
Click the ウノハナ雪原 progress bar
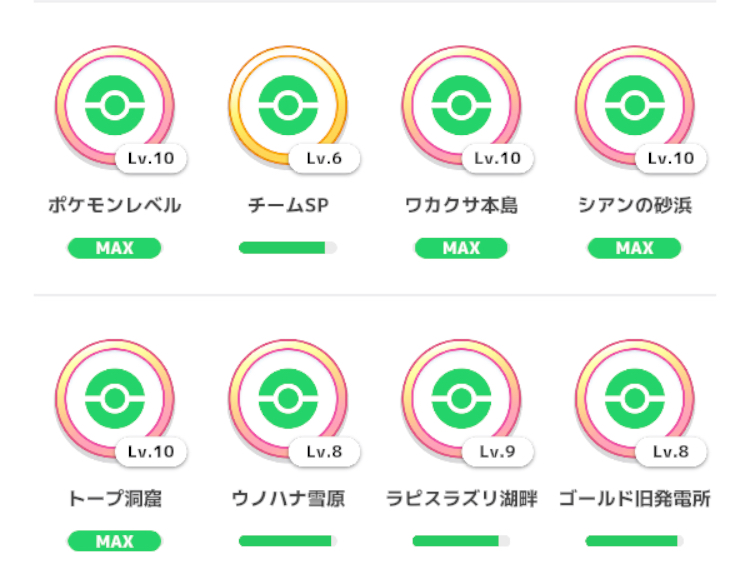pyautogui.click(x=288, y=541)
